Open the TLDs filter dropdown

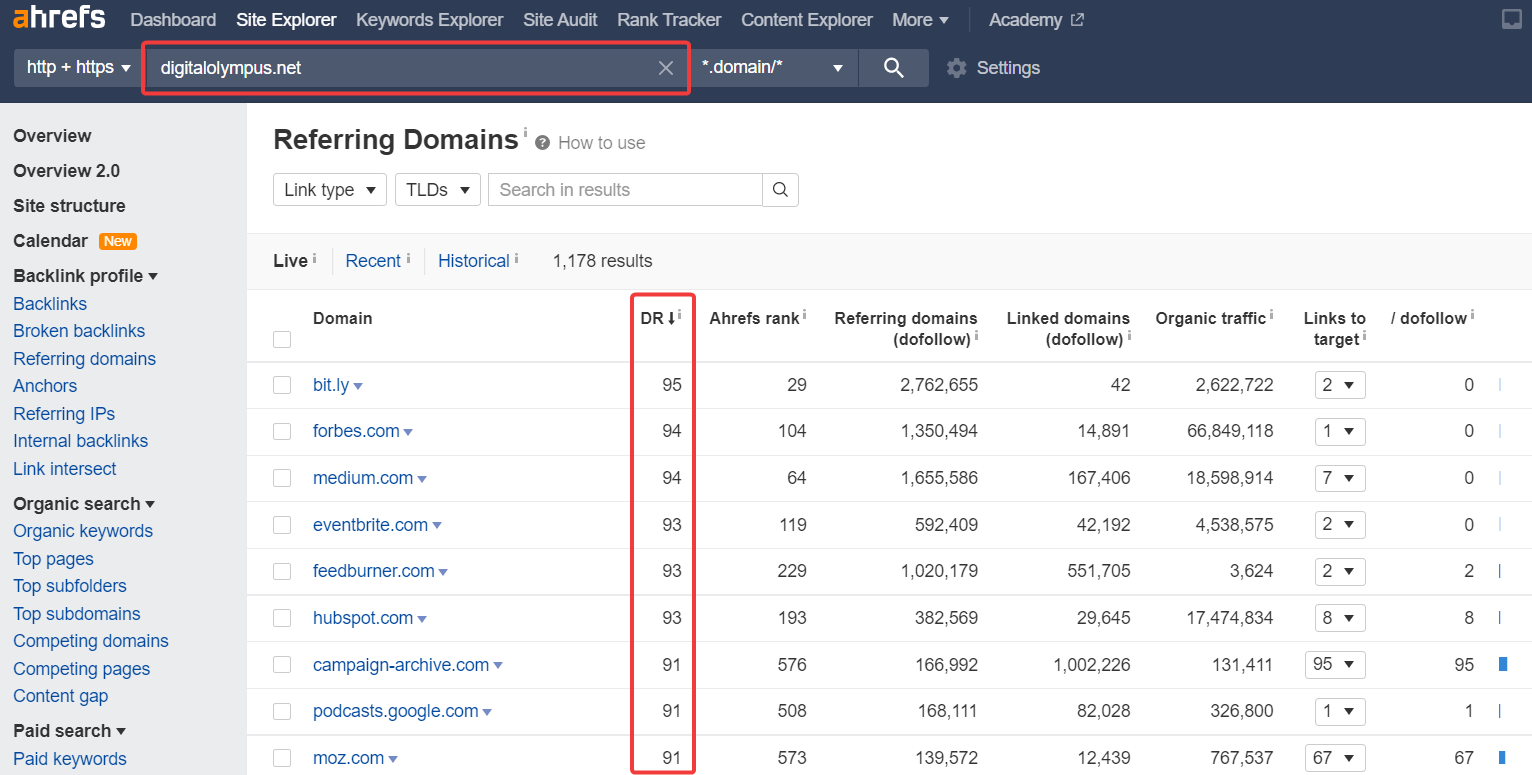tap(438, 190)
